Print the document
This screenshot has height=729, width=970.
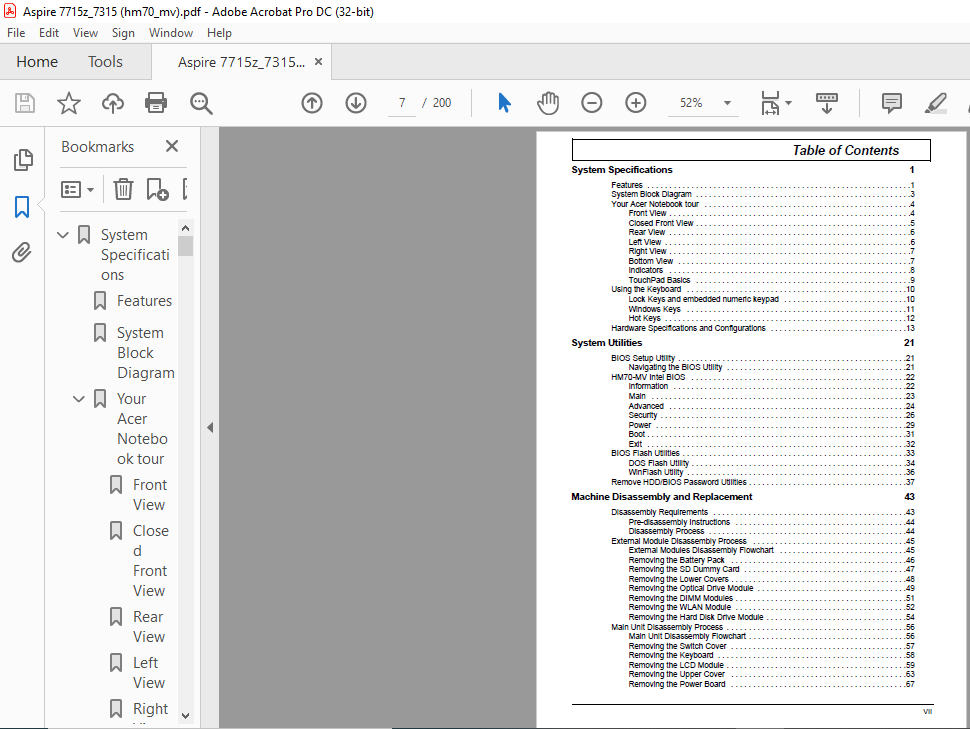pyautogui.click(x=156, y=103)
